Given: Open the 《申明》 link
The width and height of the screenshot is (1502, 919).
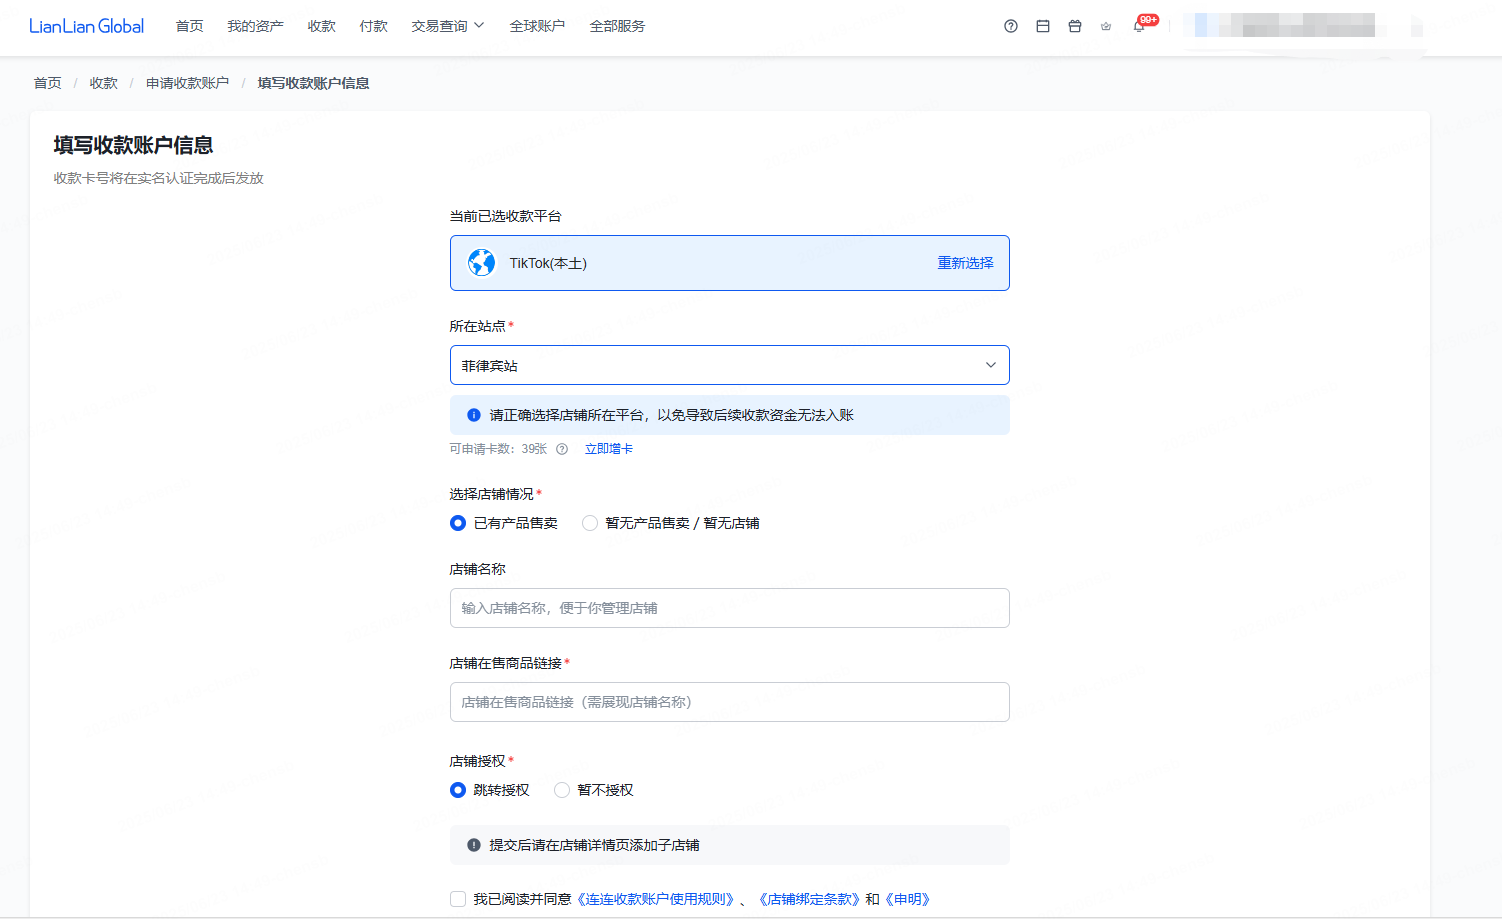Looking at the screenshot, I should point(908,899).
